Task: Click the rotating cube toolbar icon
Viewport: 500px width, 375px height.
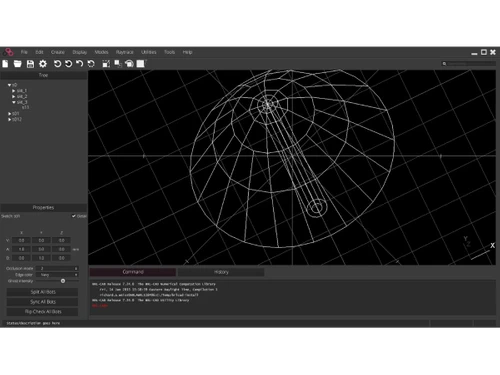Action: coord(129,64)
